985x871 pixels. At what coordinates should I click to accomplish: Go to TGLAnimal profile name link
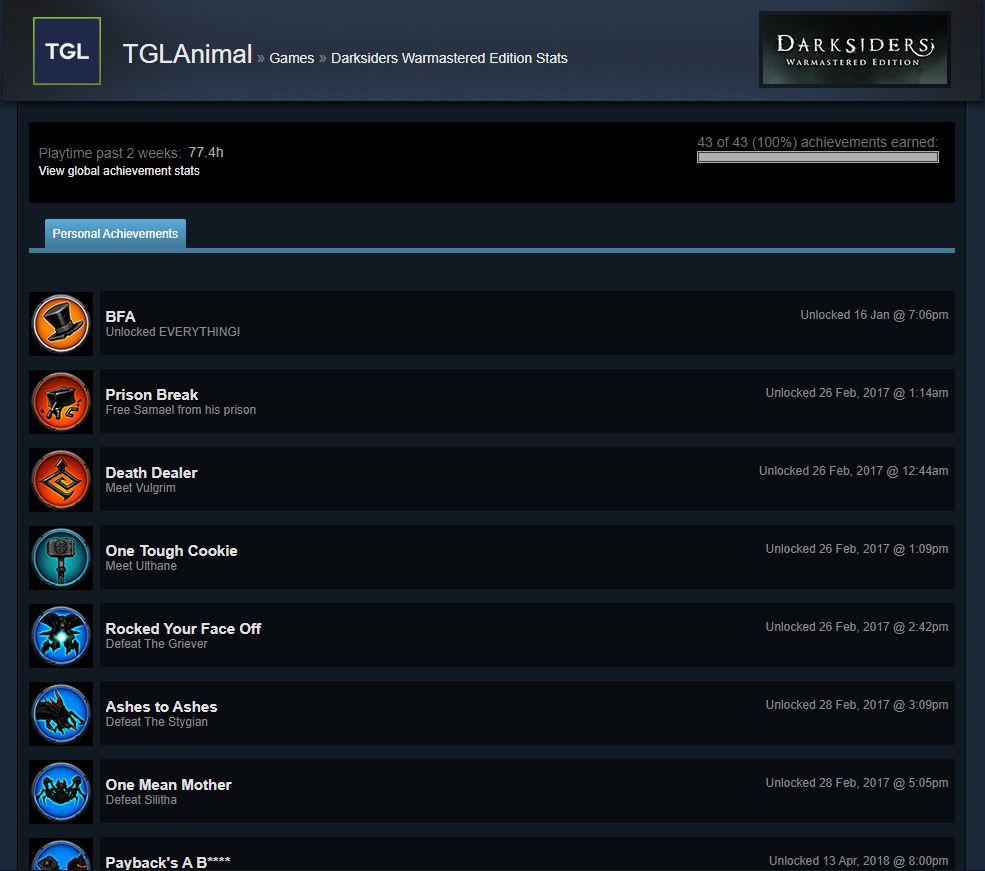pos(187,55)
